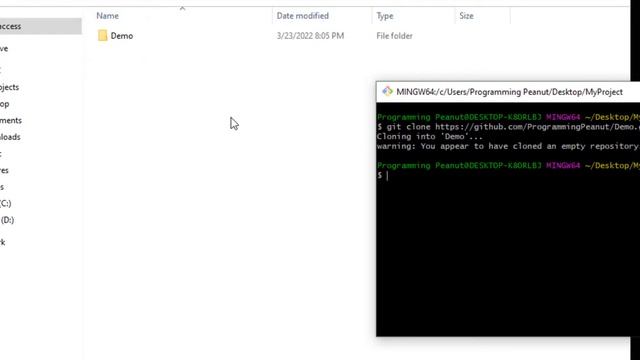Click the Git Bash window icon
Image resolution: width=640 pixels, height=360 pixels.
[x=387, y=91]
